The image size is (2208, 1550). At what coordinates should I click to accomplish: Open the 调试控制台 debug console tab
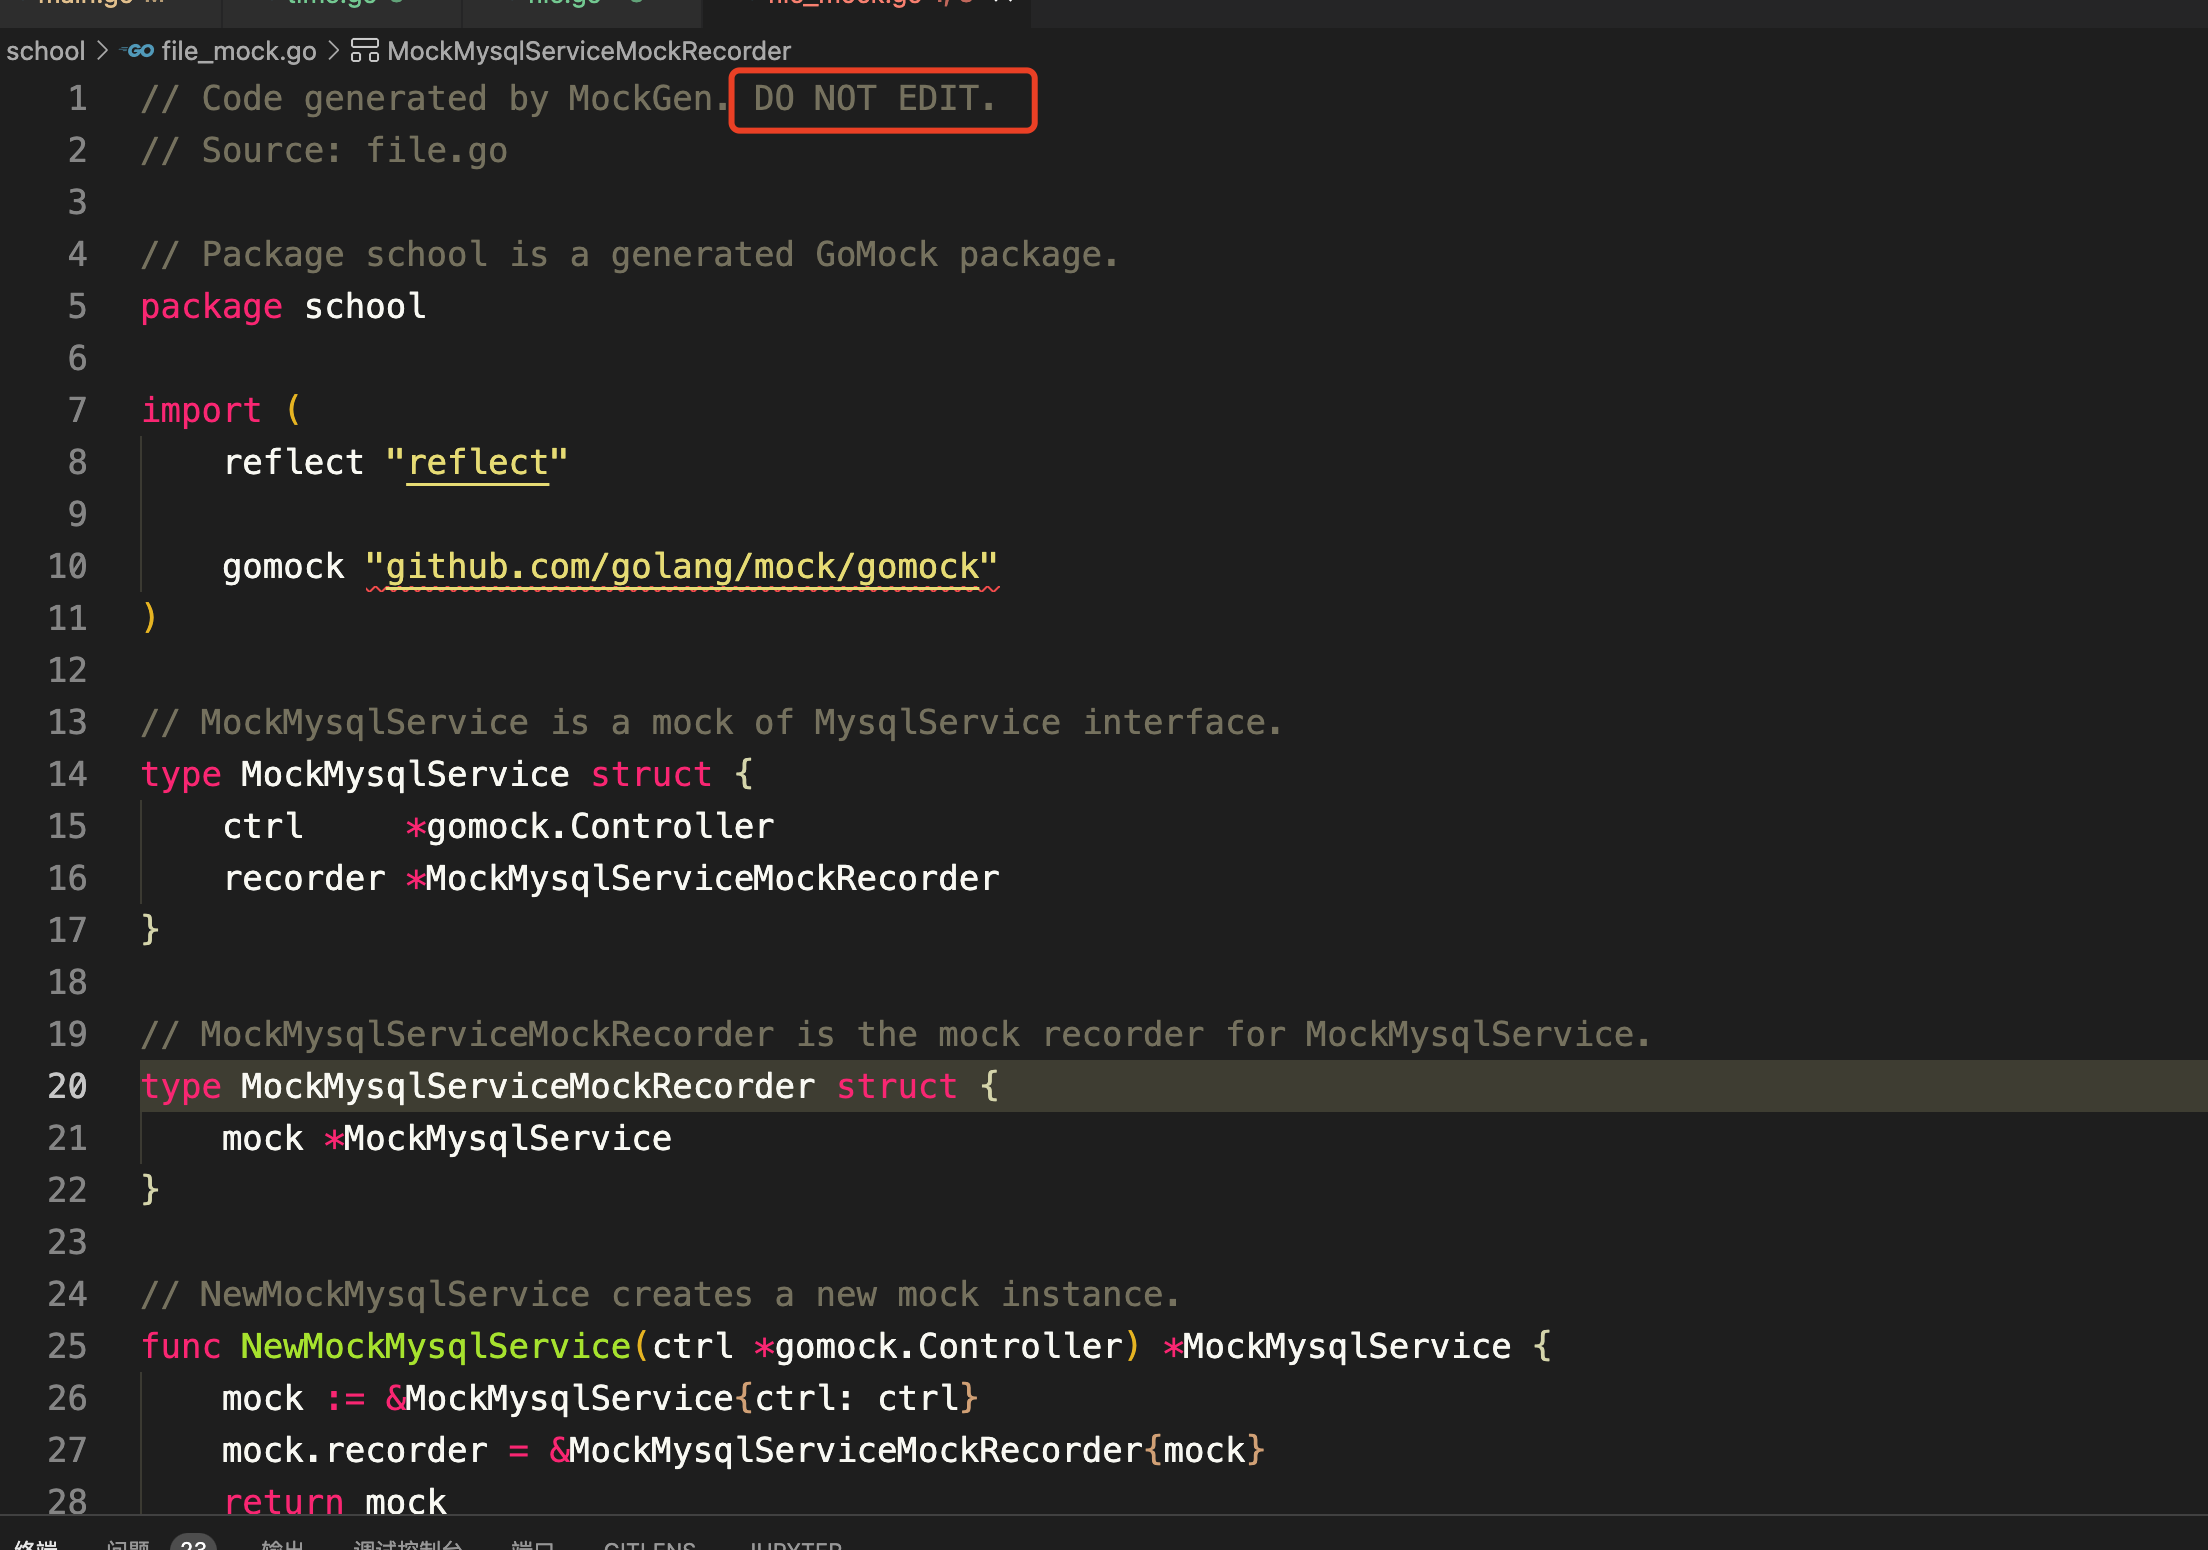coord(407,1544)
